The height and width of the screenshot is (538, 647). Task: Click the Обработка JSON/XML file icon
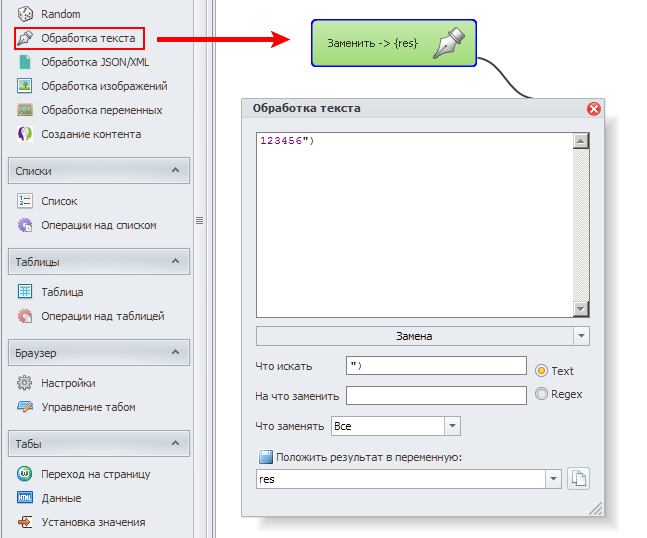click(25, 62)
